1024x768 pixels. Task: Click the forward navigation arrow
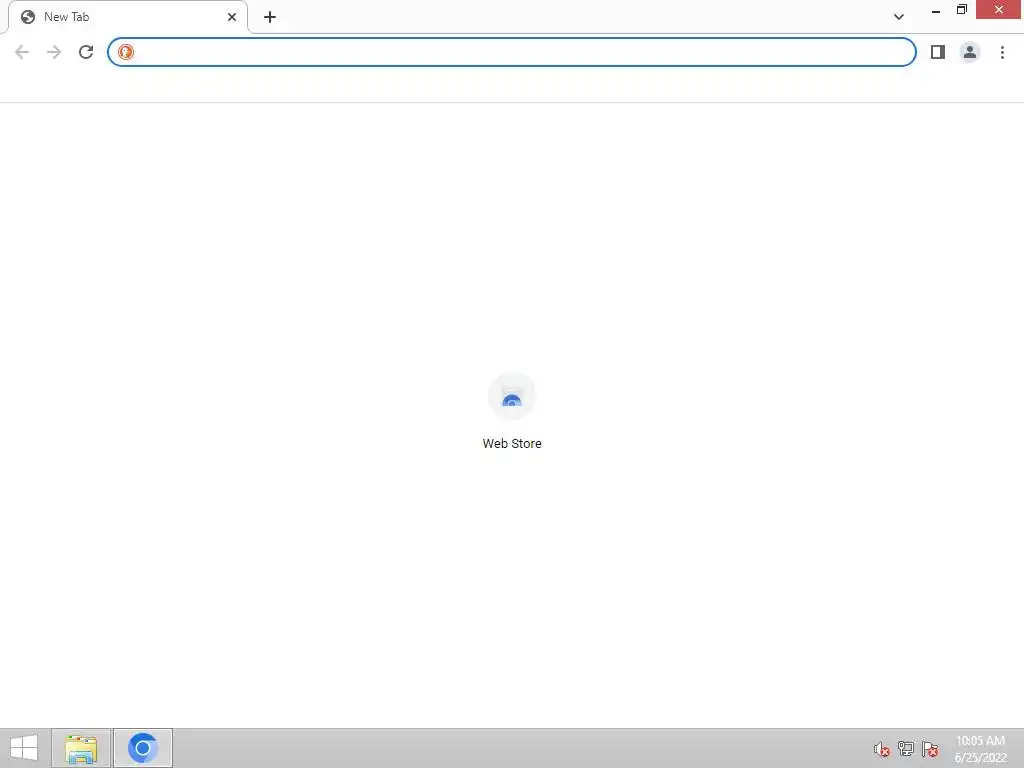pyautogui.click(x=54, y=52)
